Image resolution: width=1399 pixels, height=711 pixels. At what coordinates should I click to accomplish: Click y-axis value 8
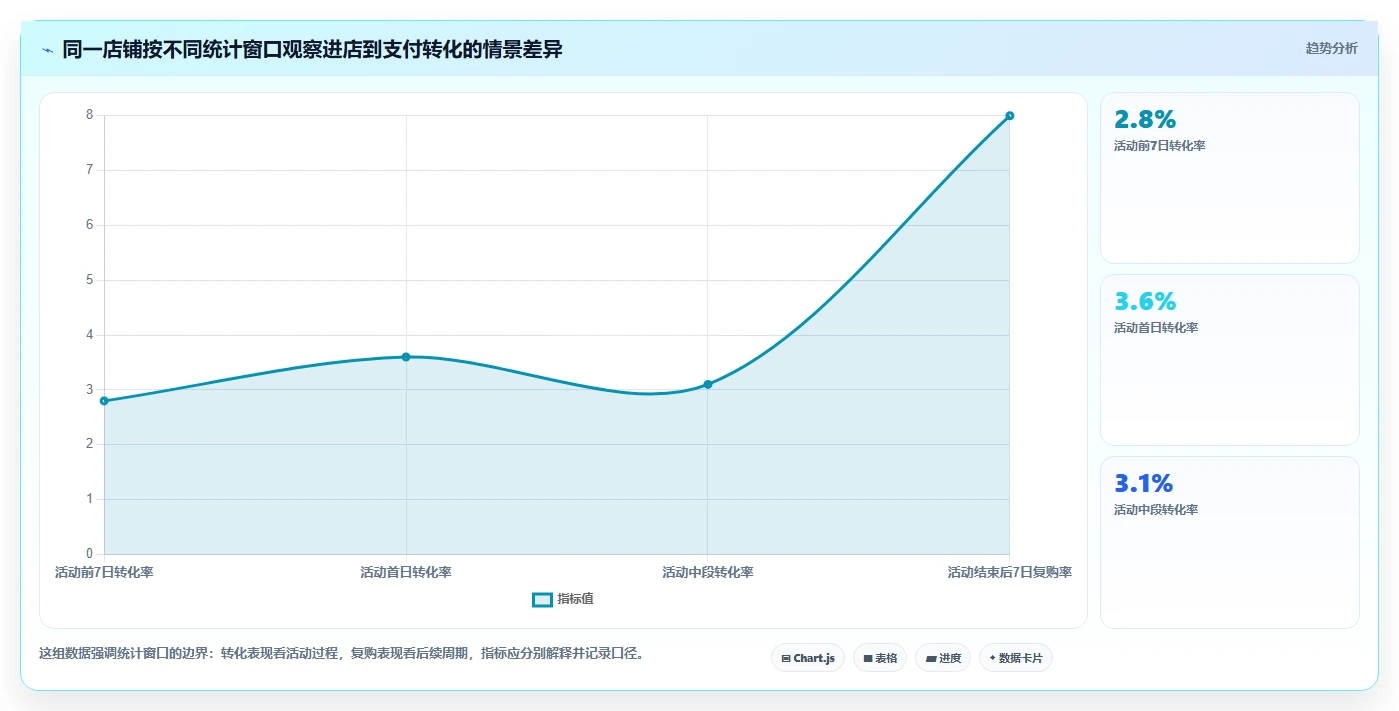click(x=89, y=115)
